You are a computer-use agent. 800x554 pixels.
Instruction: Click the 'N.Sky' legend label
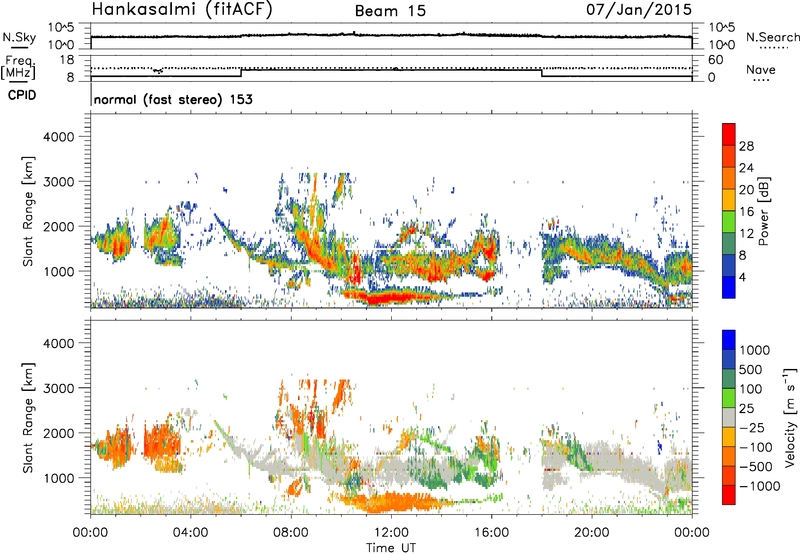coord(19,38)
